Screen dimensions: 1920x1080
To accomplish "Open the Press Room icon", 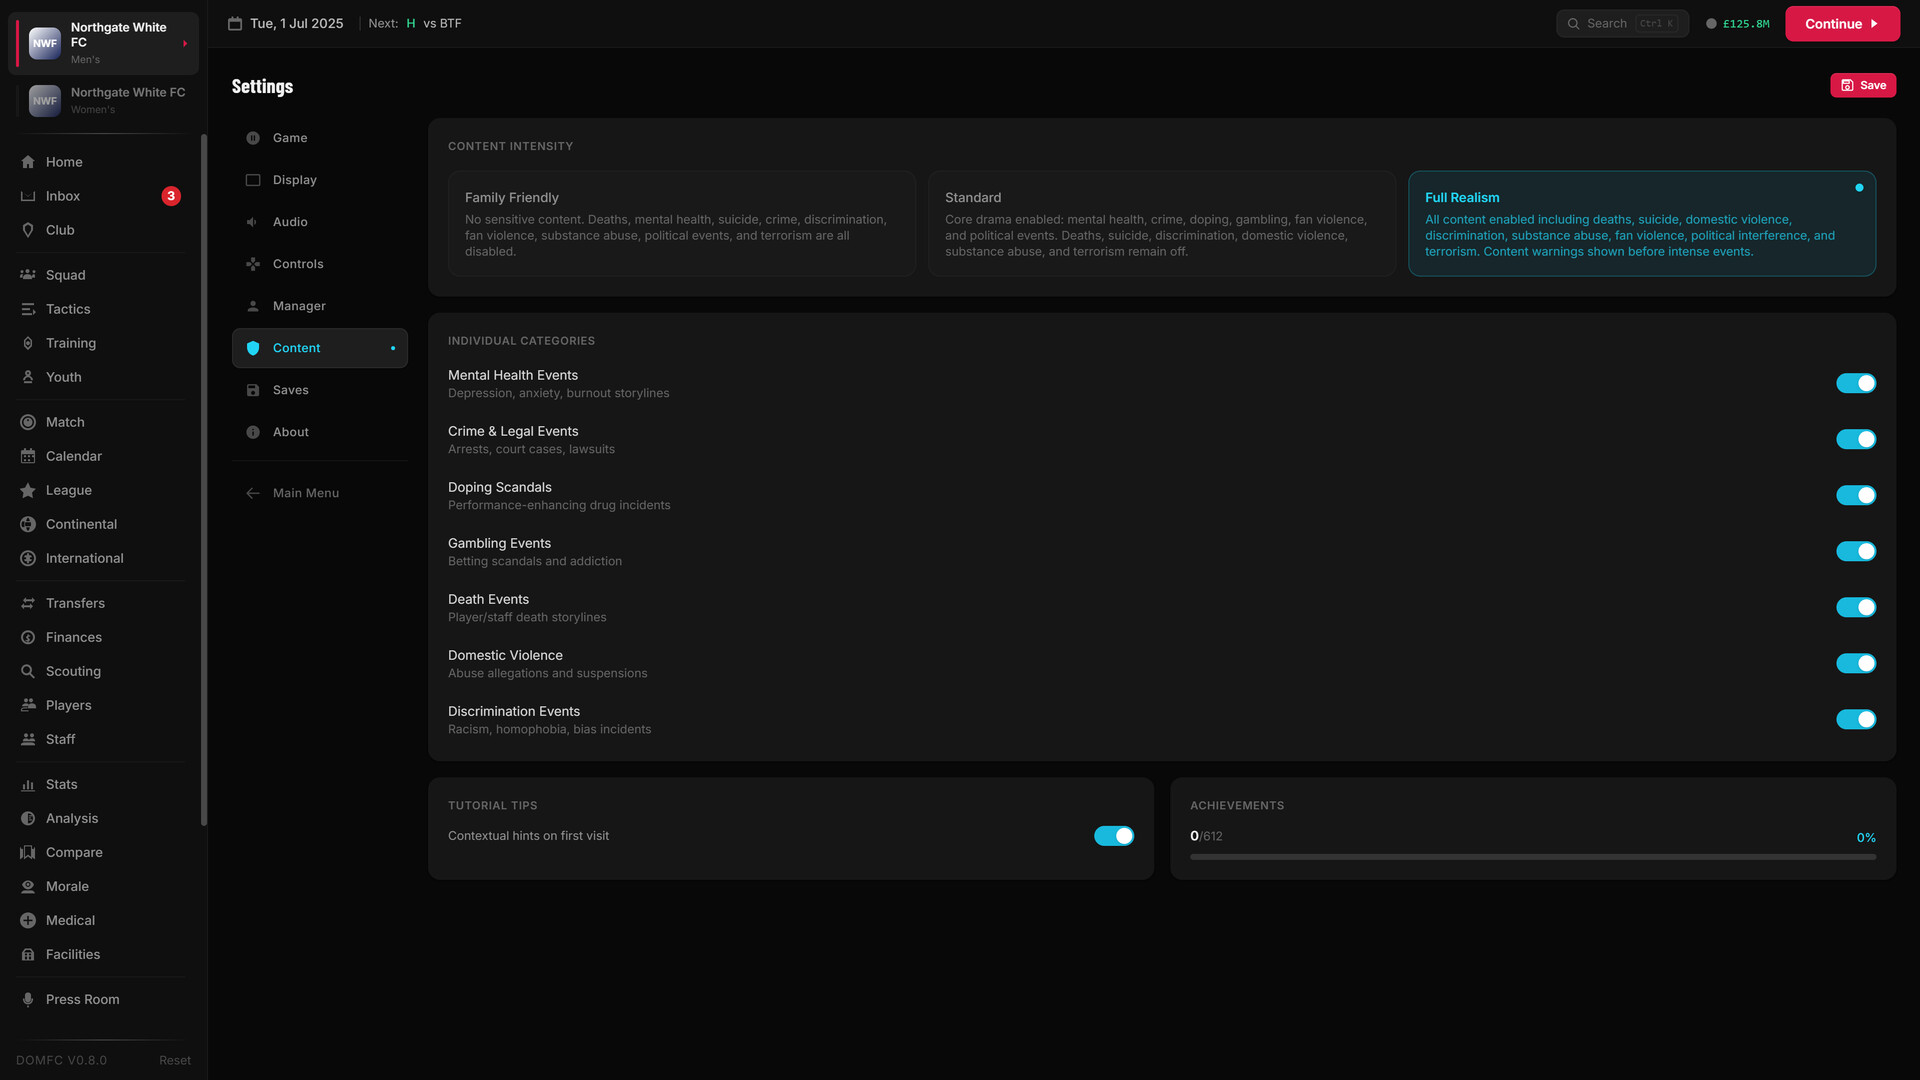I will click(x=29, y=999).
